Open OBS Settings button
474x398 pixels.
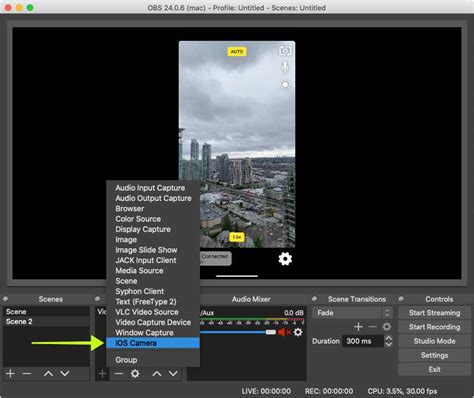point(434,355)
